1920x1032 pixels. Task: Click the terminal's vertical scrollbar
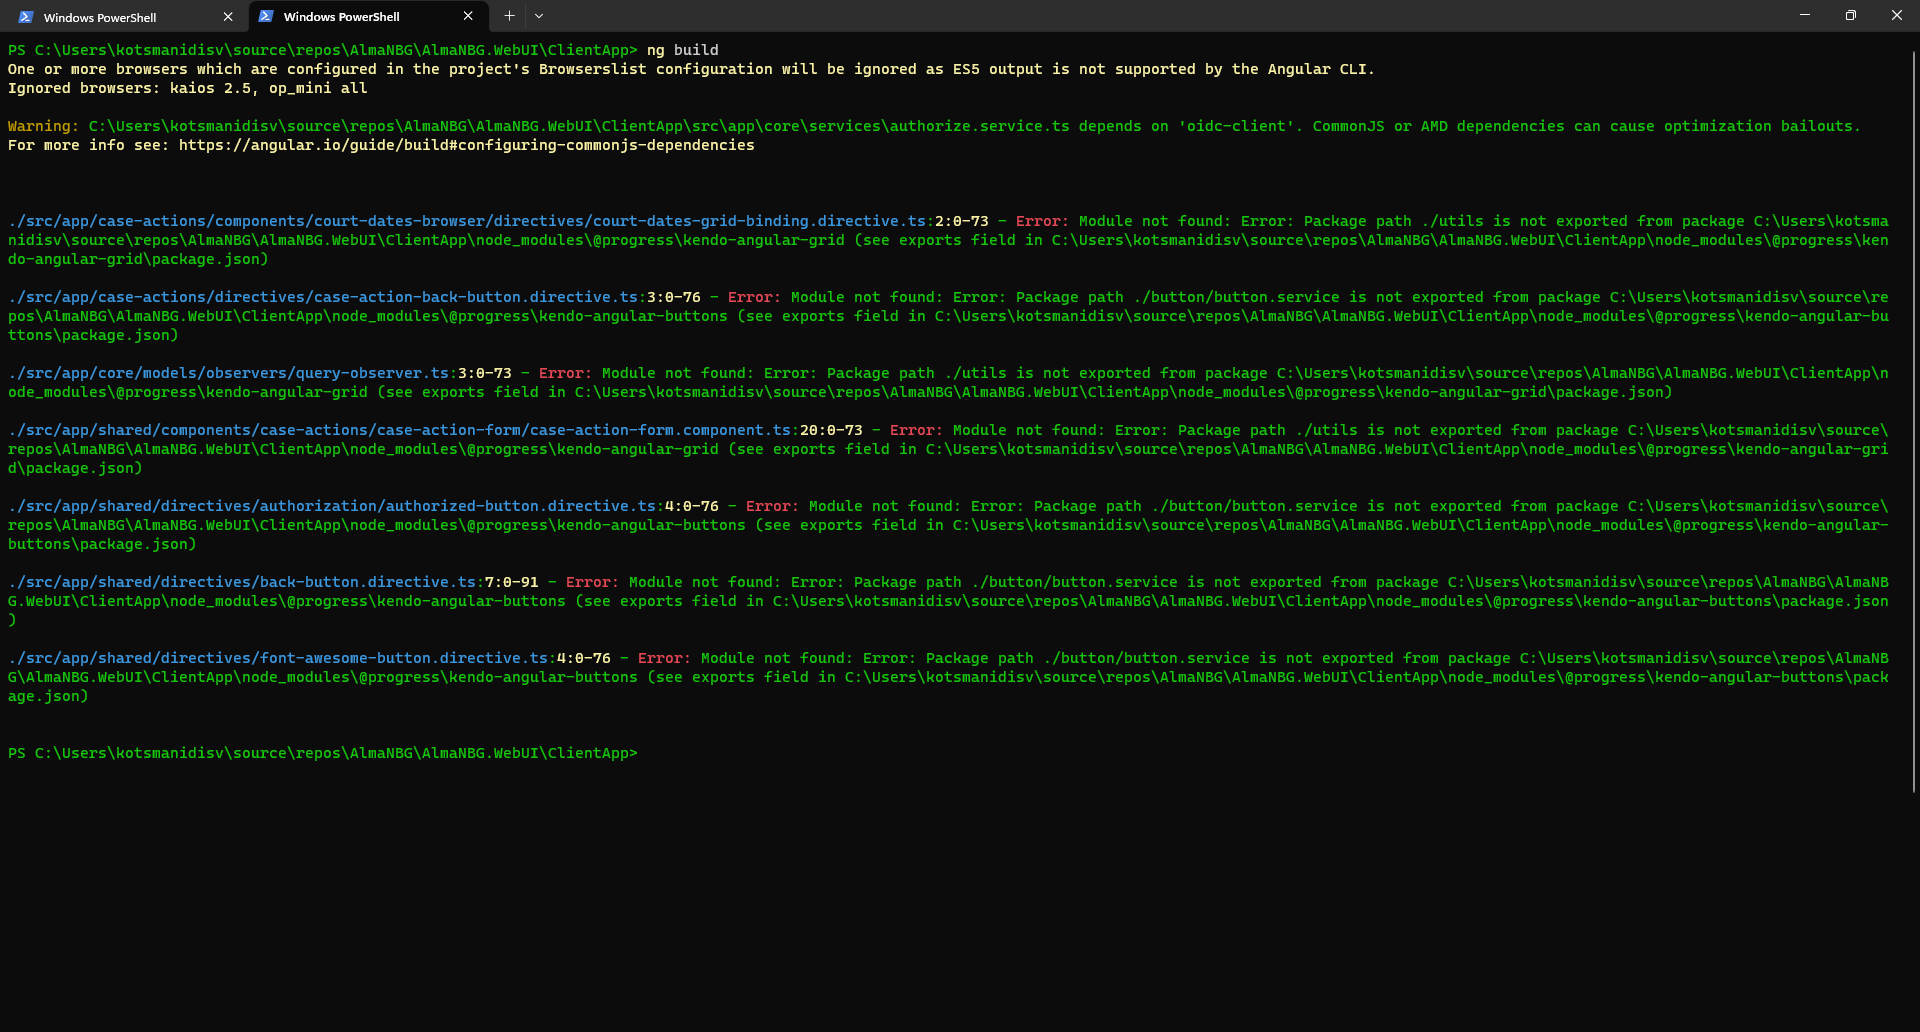(1913, 420)
